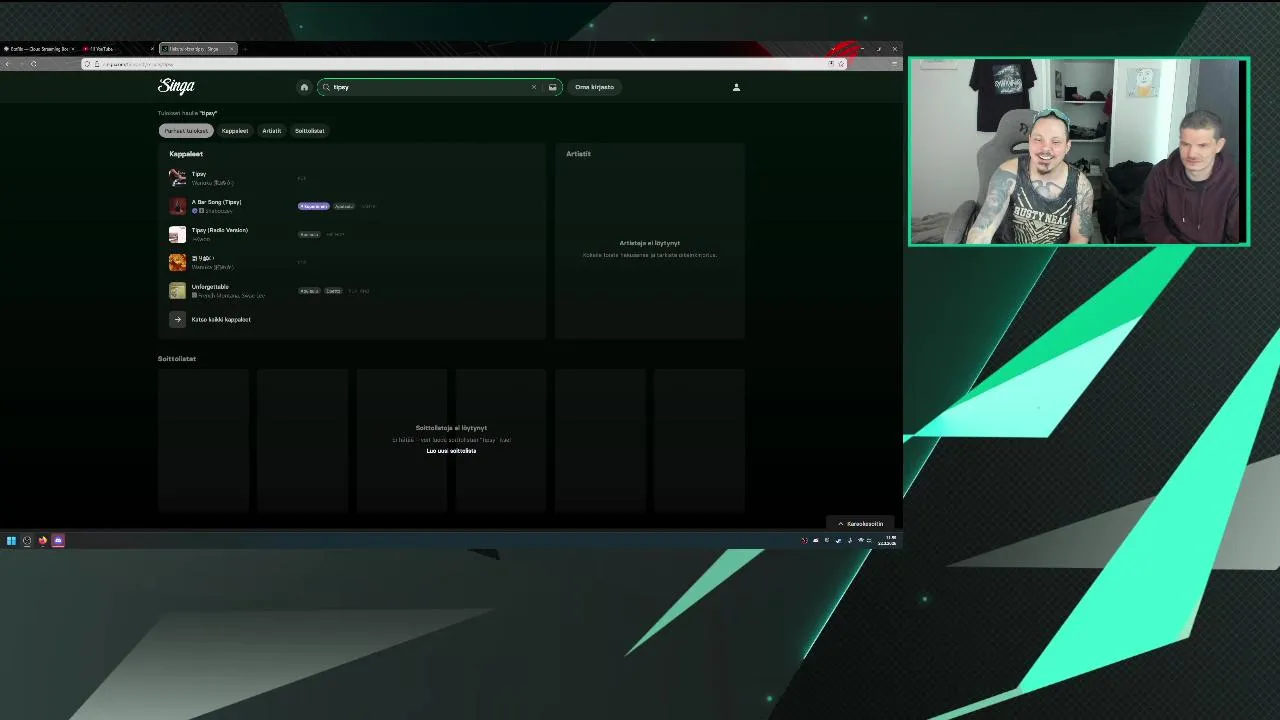Open Windows Start menu

tap(11, 541)
